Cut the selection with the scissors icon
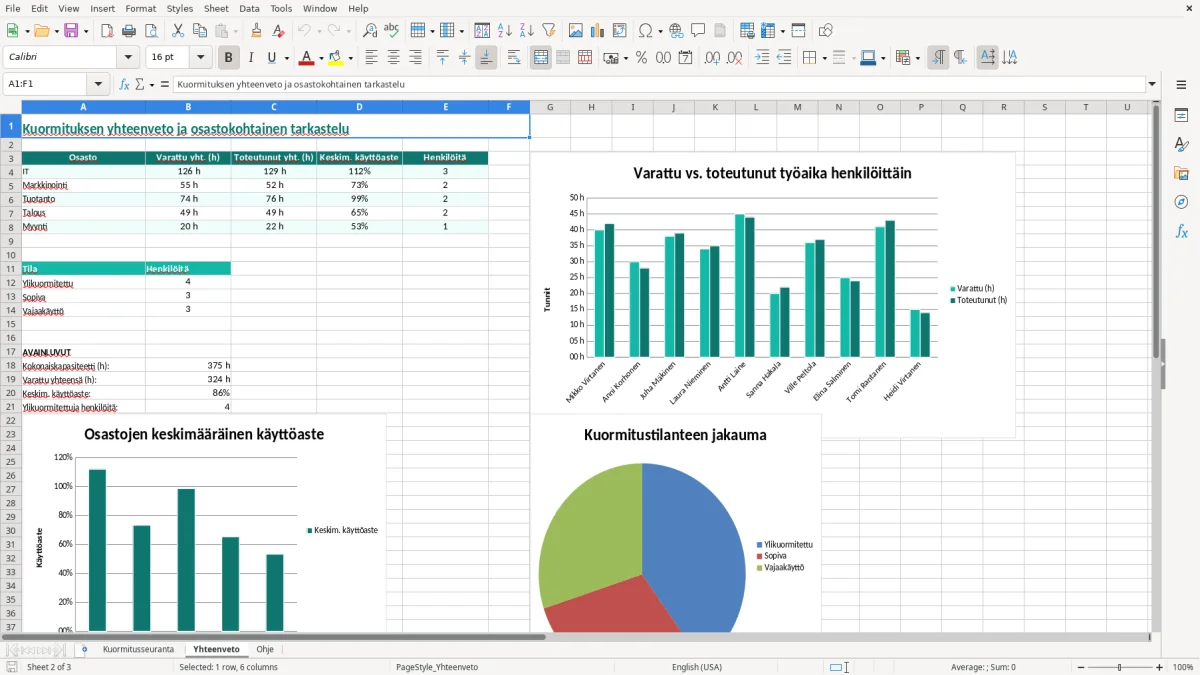 (177, 31)
